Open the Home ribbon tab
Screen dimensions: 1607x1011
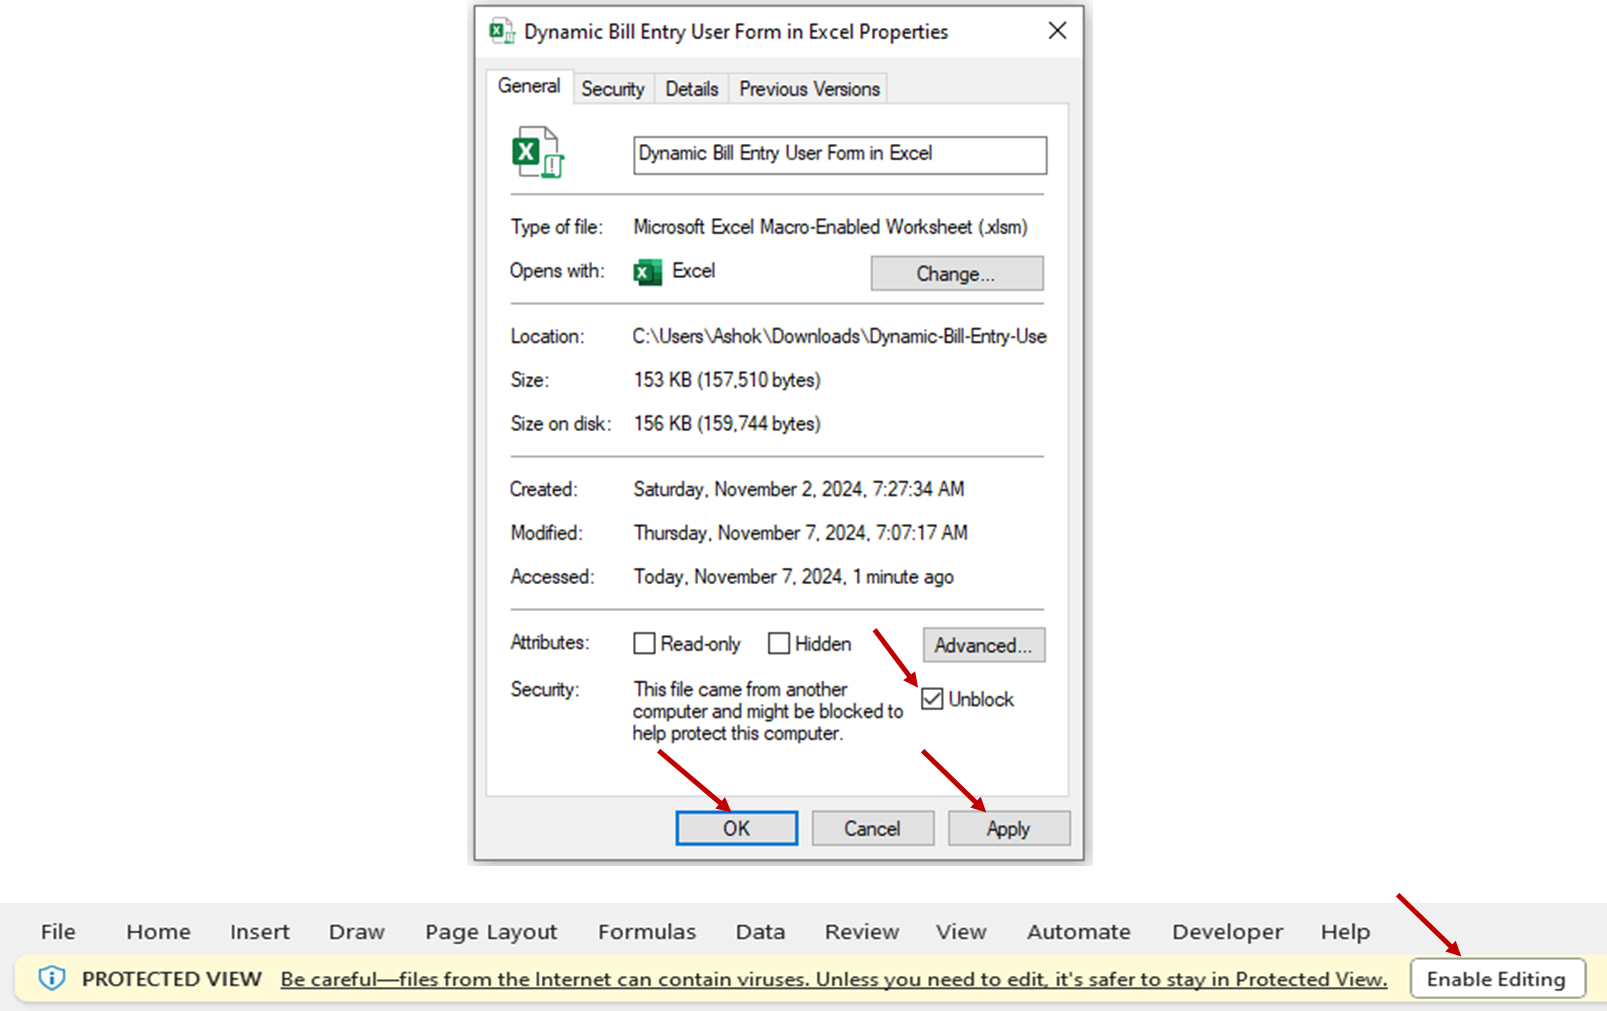pos(158,931)
